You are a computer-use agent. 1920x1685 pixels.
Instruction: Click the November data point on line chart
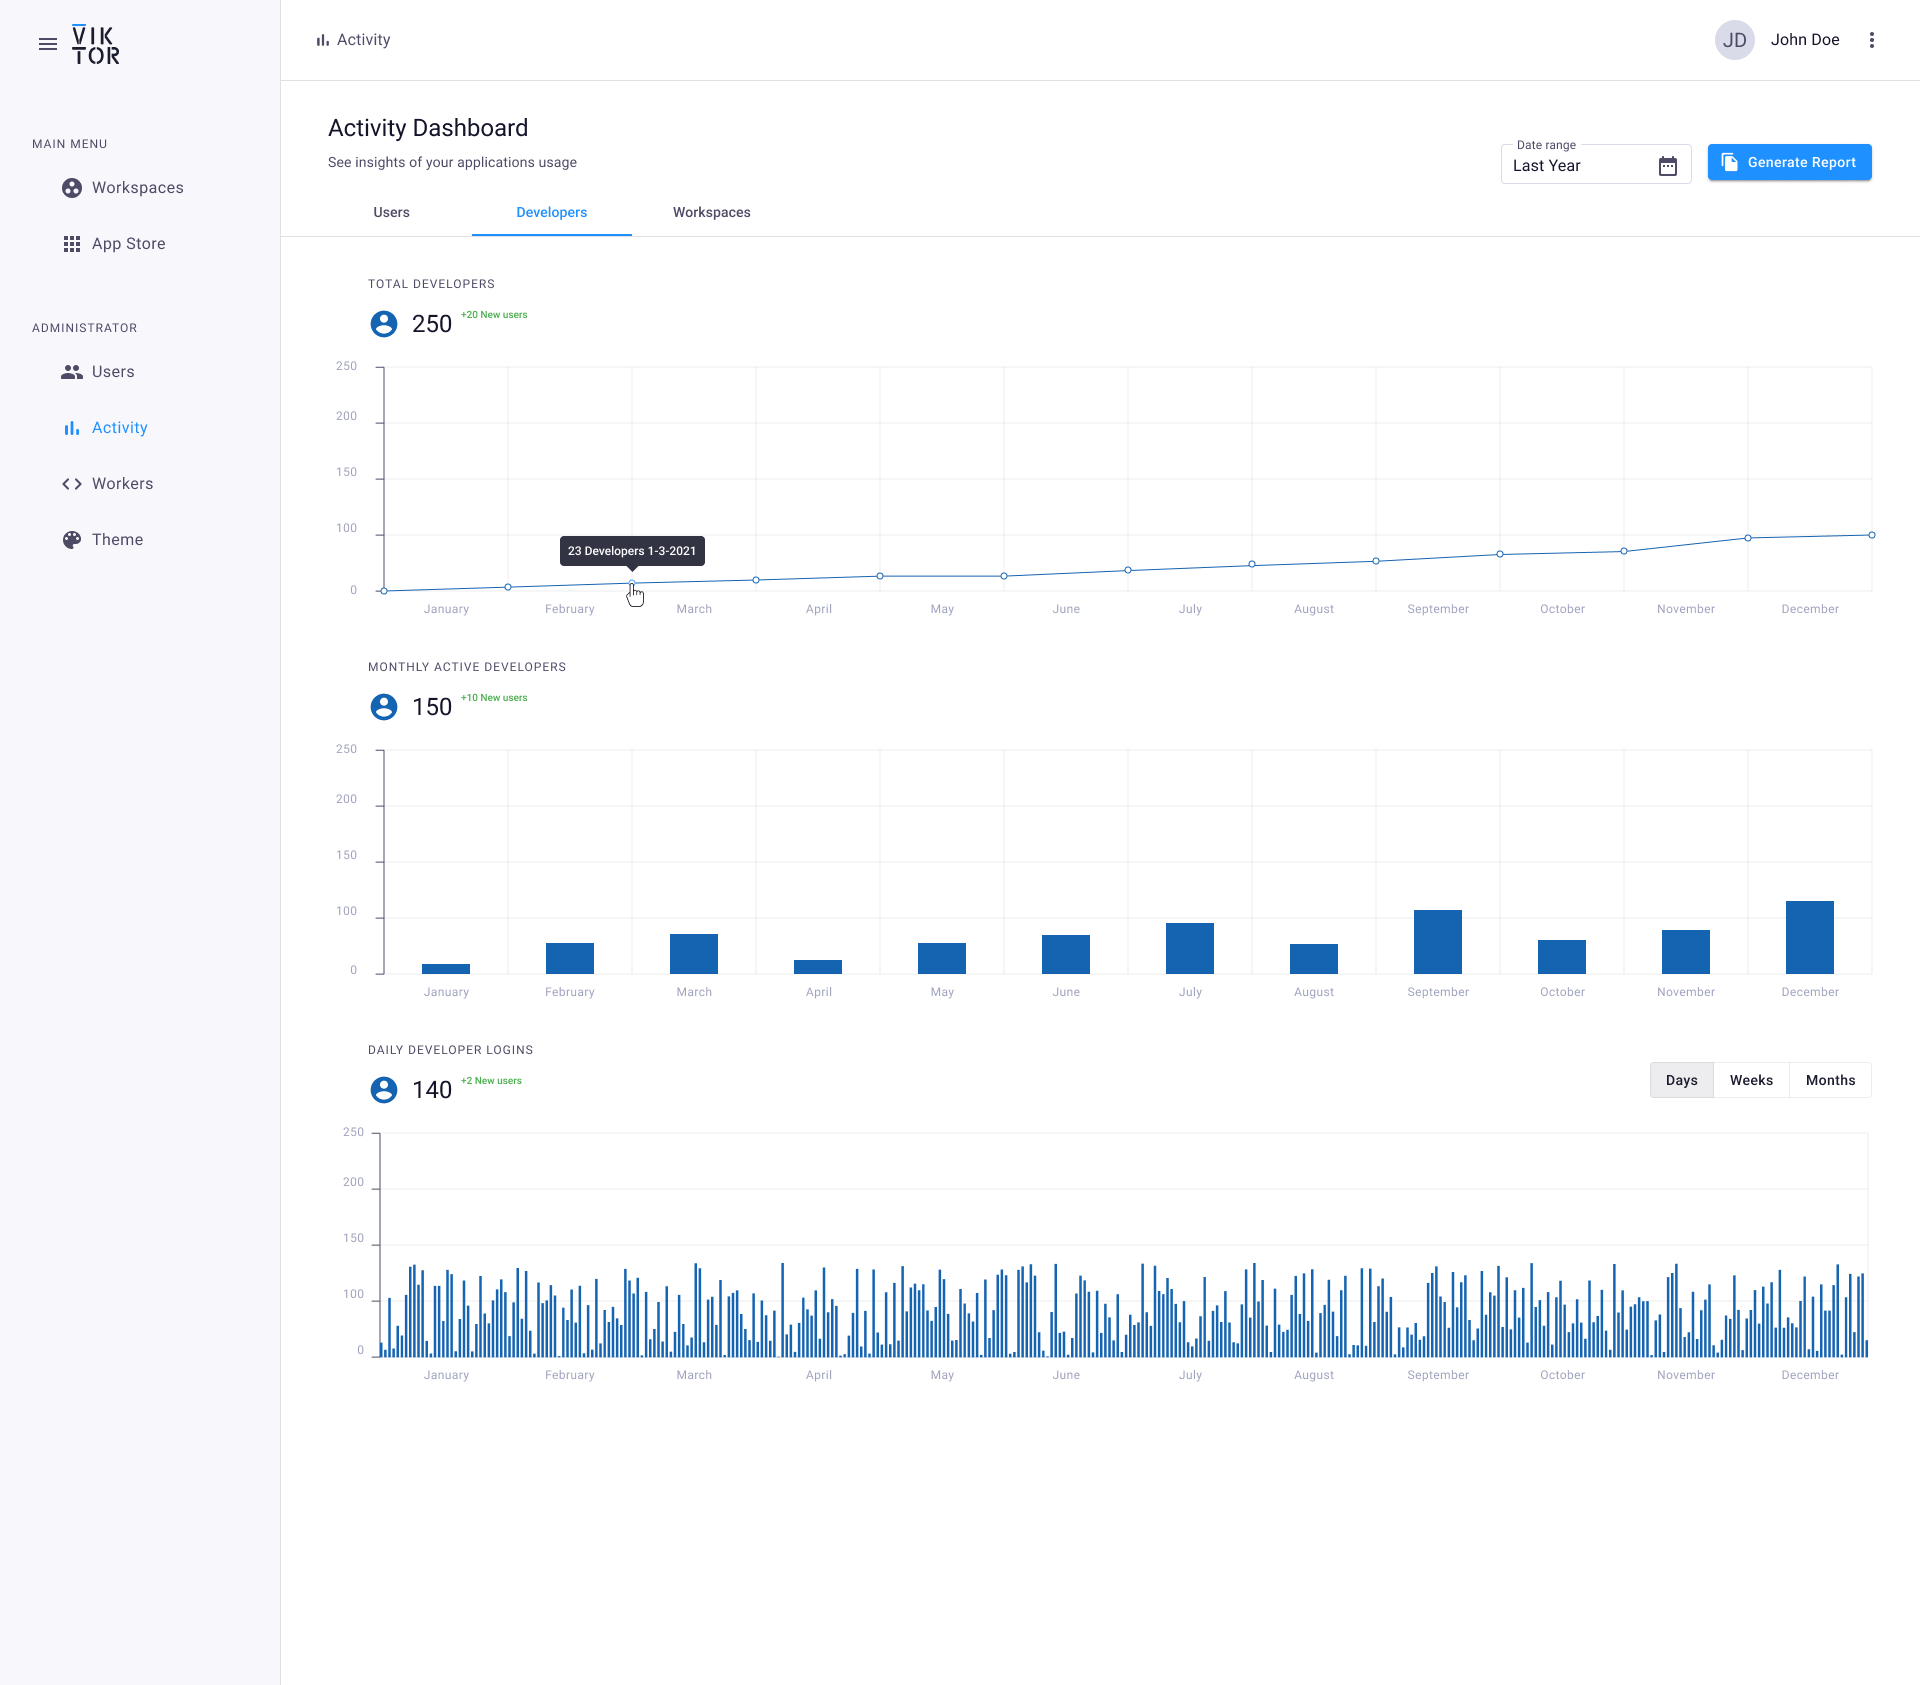point(1748,538)
